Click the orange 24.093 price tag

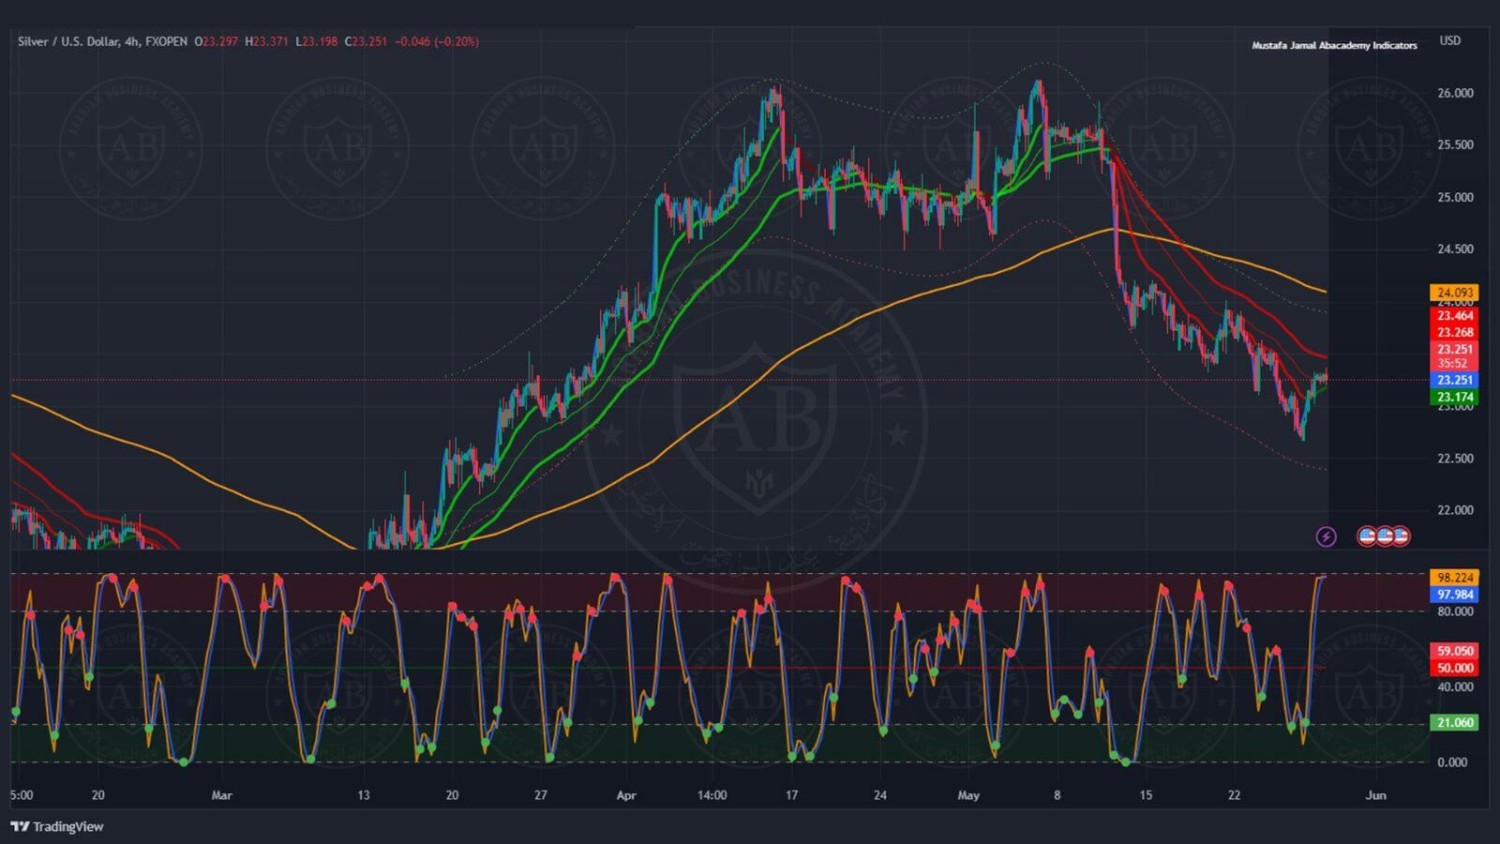(x=1455, y=293)
